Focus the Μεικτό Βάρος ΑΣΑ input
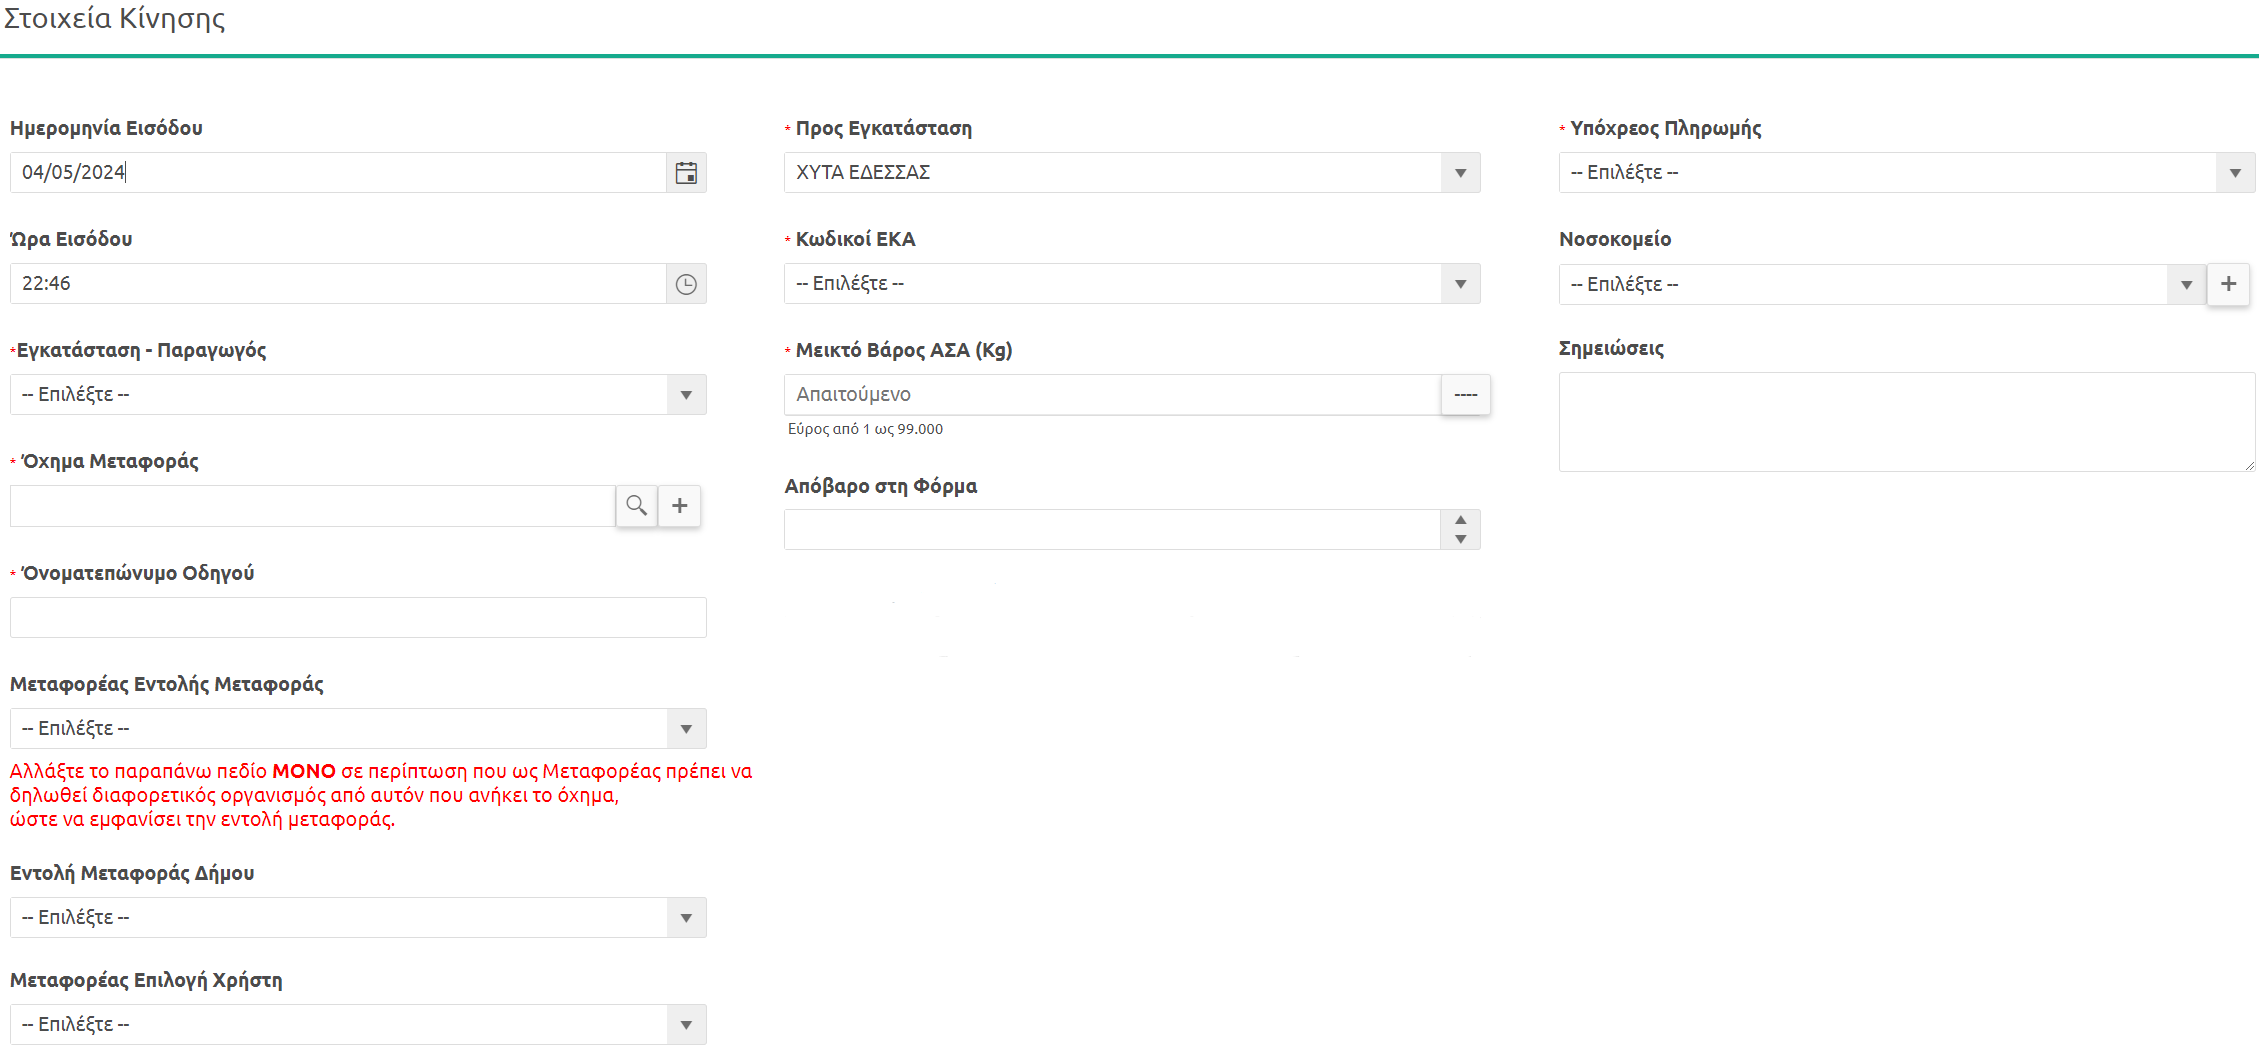The width and height of the screenshot is (2259, 1052). coord(1112,395)
